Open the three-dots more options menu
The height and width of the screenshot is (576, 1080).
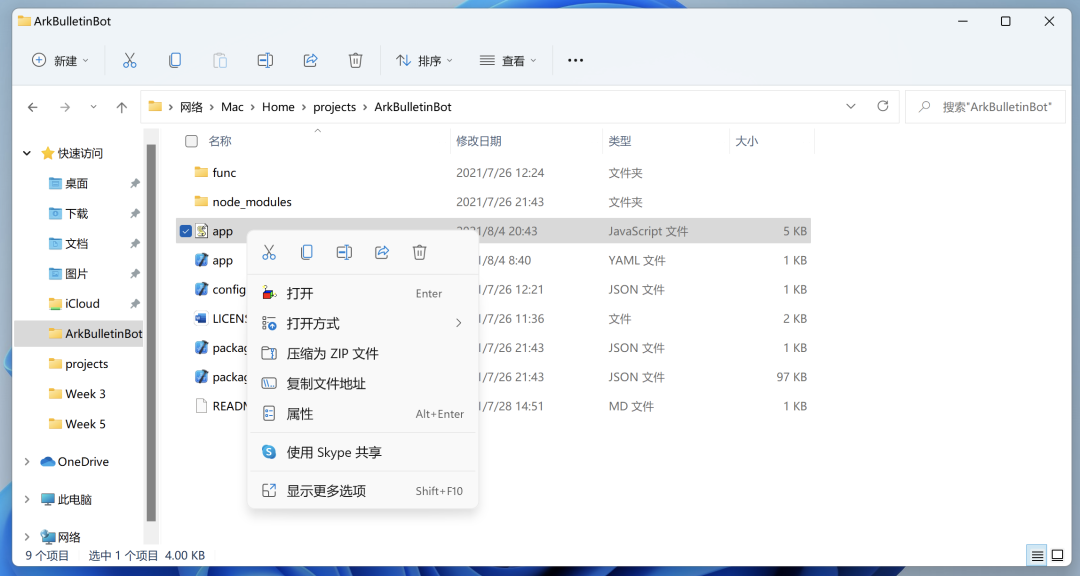coord(575,61)
